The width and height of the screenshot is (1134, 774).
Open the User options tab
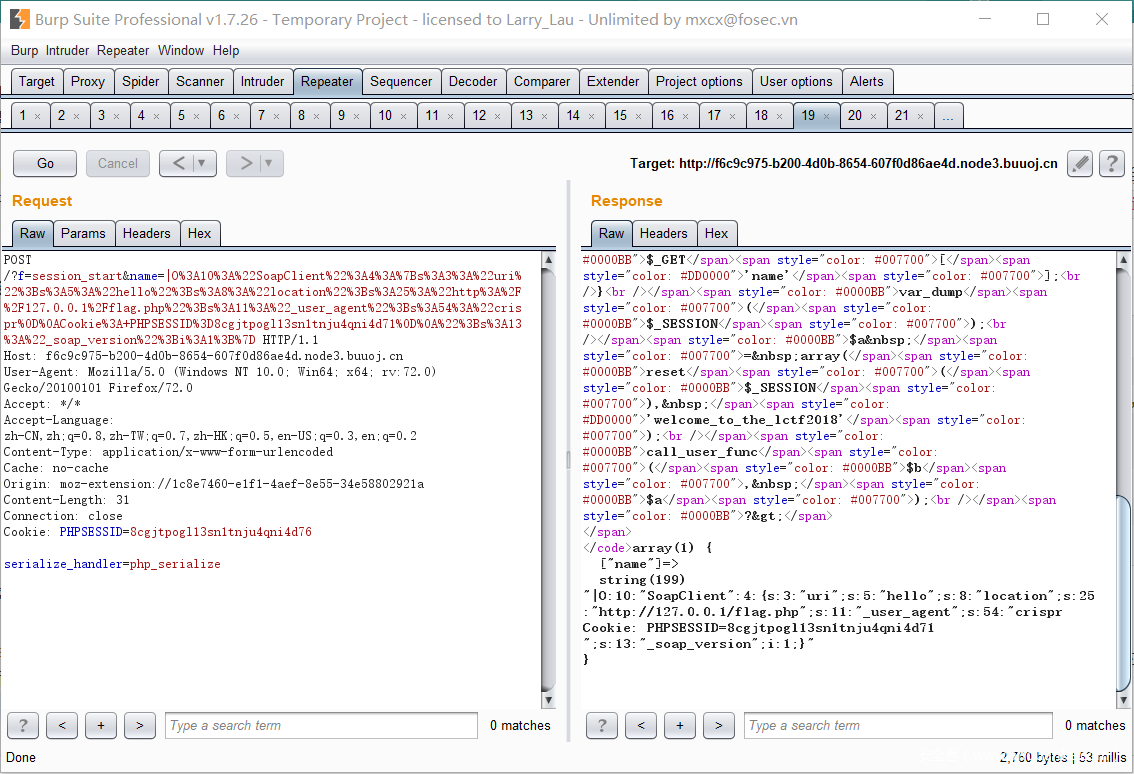pyautogui.click(x=796, y=82)
